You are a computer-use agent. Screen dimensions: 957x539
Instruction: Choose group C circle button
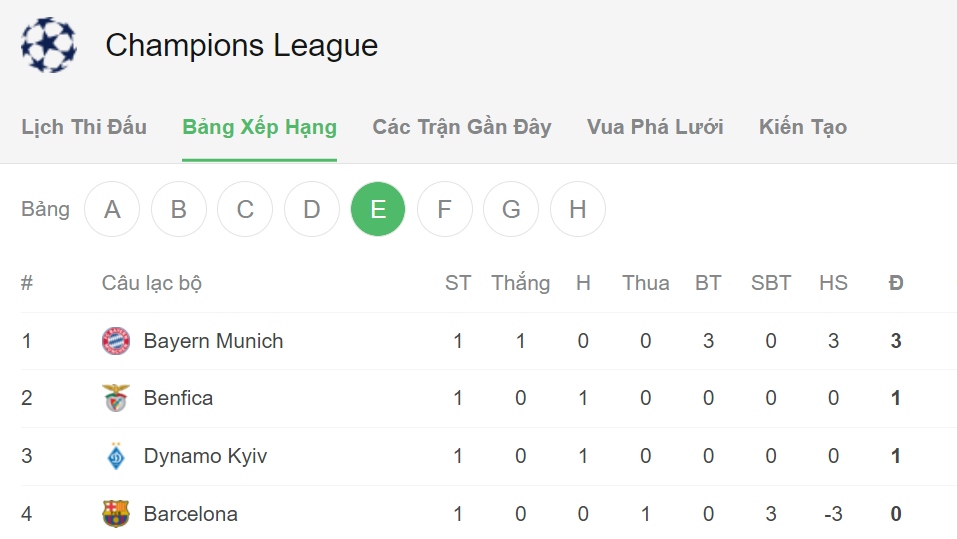245,209
